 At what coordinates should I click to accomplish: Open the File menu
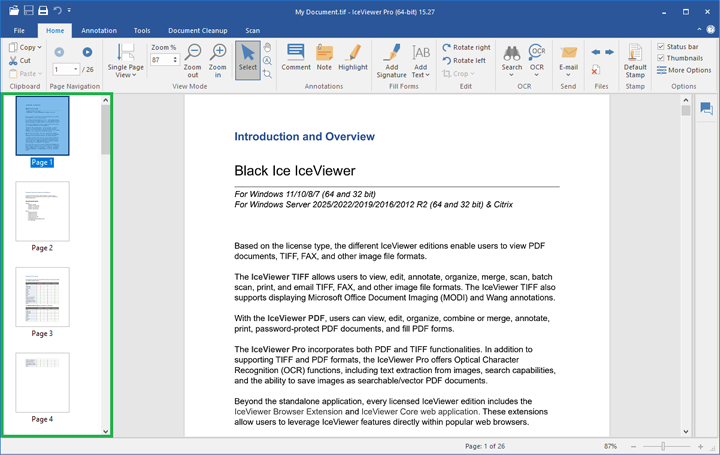[x=19, y=30]
